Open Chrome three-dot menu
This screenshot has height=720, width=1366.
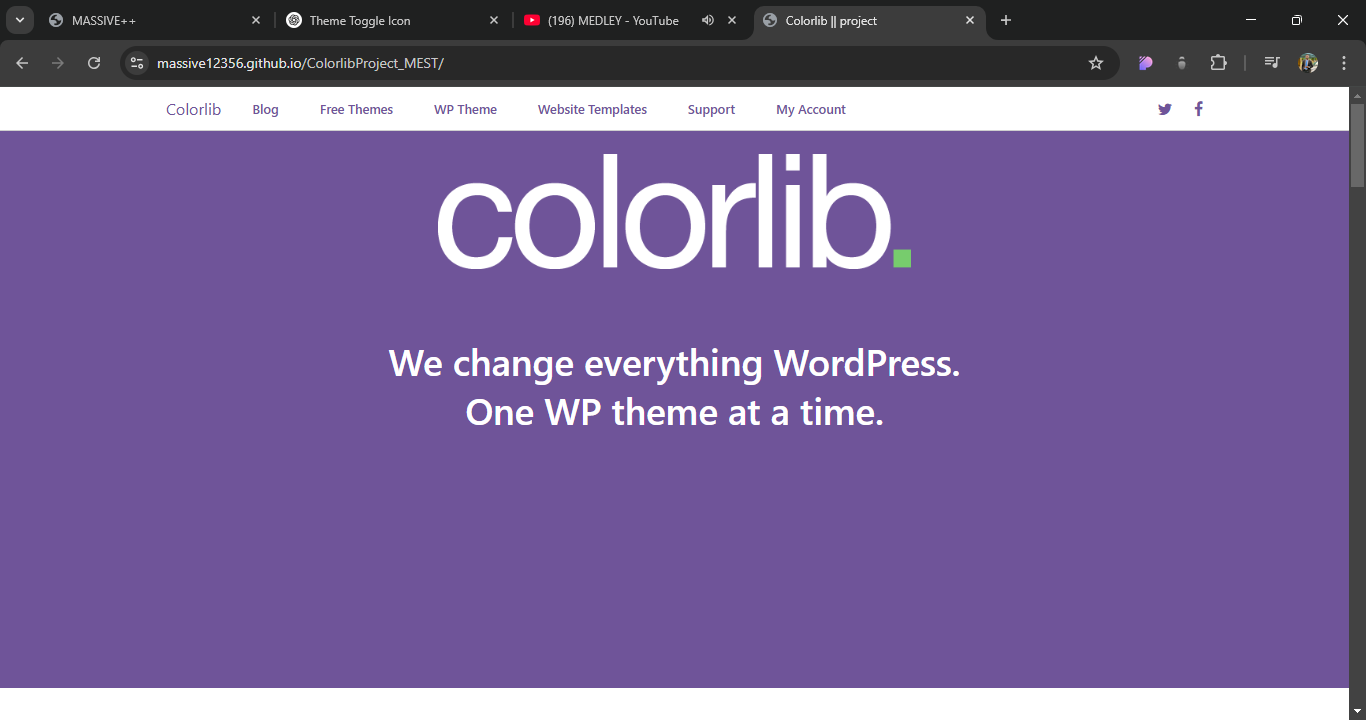click(1343, 63)
